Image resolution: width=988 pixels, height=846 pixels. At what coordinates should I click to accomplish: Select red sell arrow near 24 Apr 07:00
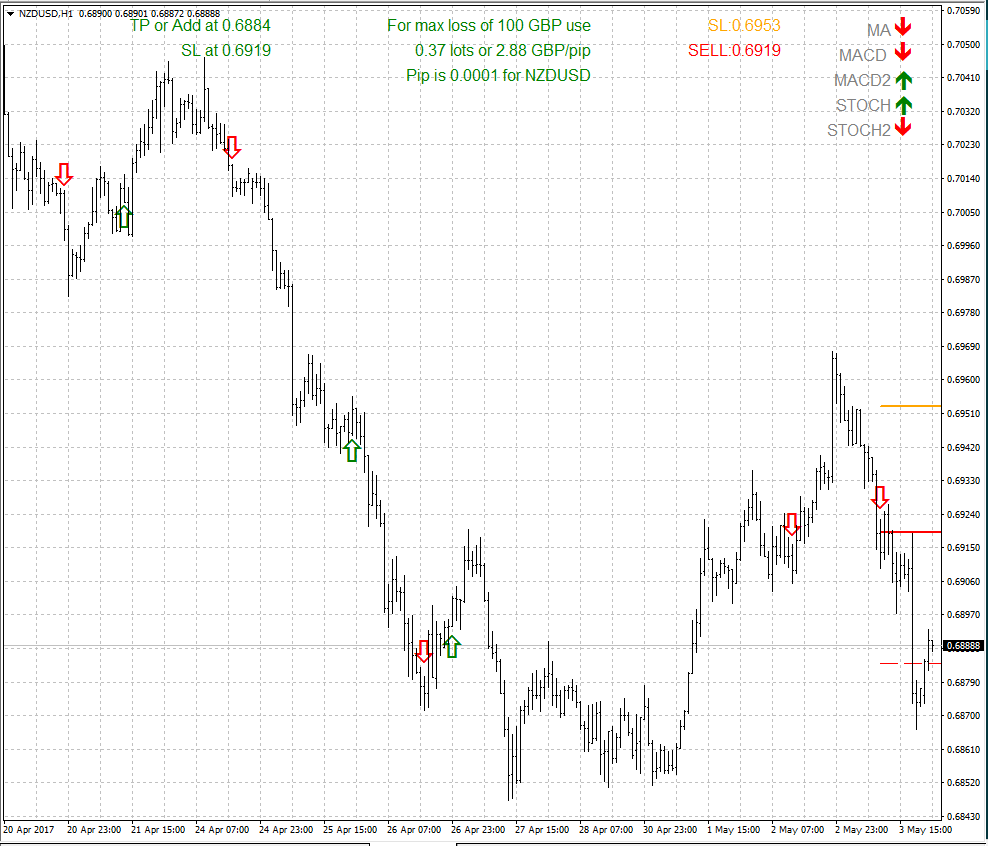click(232, 147)
